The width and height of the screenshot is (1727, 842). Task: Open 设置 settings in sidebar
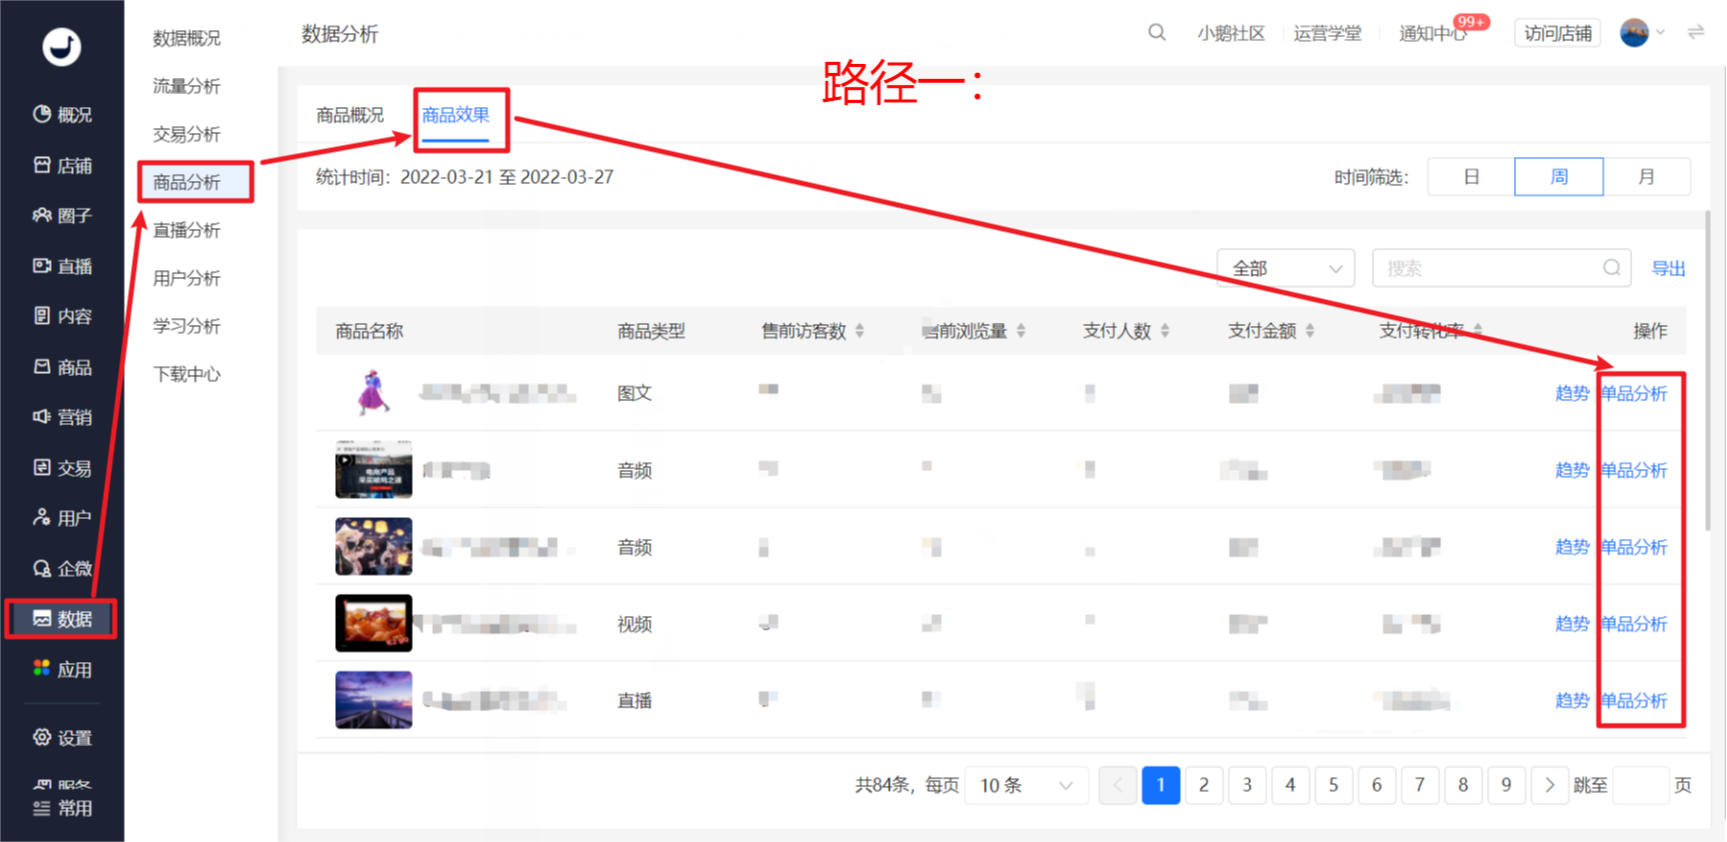62,738
